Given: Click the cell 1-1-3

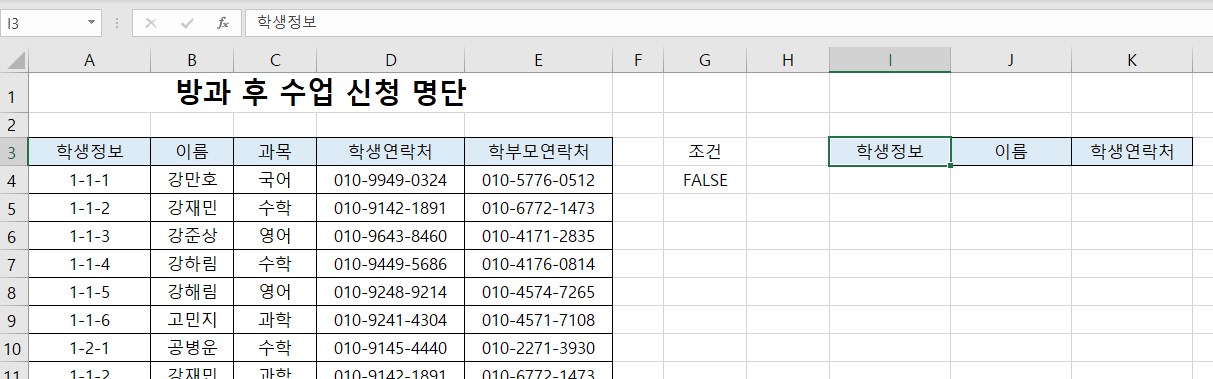Looking at the screenshot, I should point(90,236).
